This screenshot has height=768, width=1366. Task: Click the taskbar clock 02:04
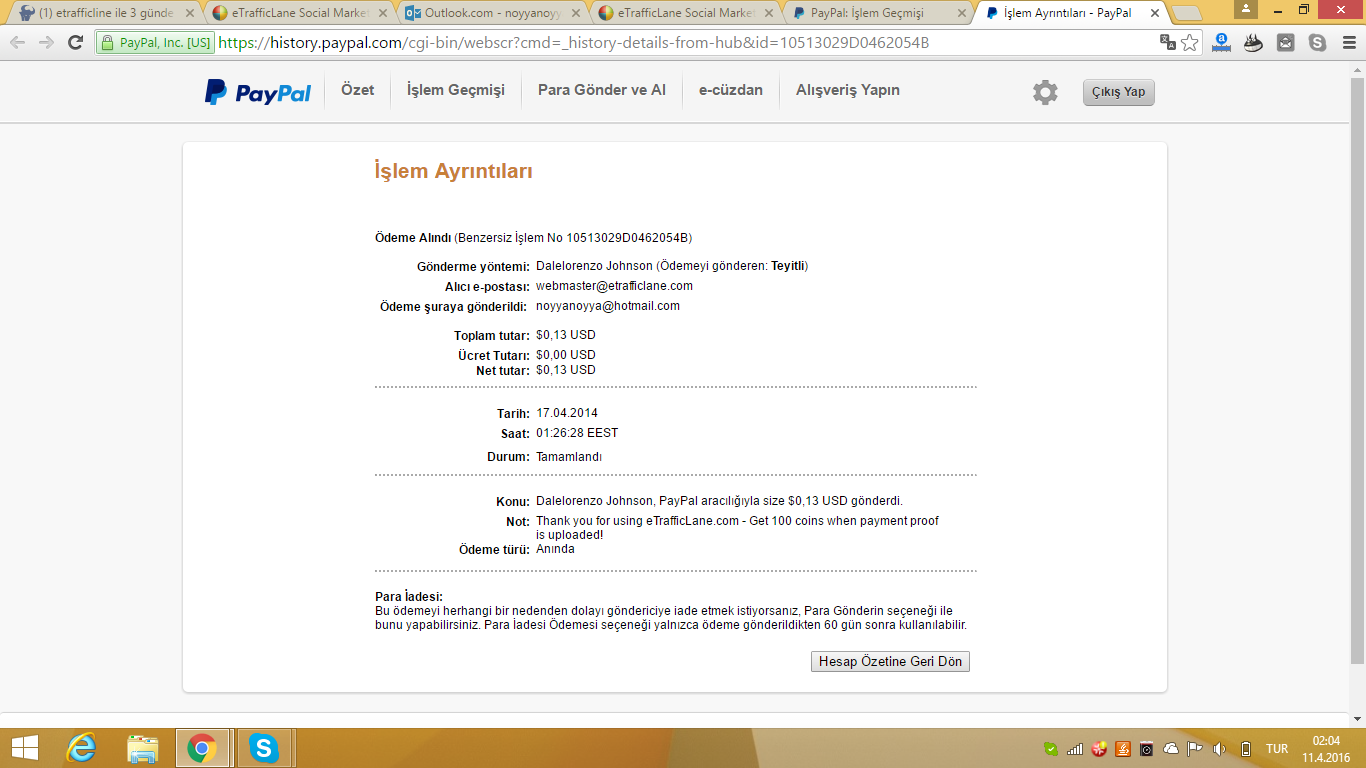(x=1326, y=741)
